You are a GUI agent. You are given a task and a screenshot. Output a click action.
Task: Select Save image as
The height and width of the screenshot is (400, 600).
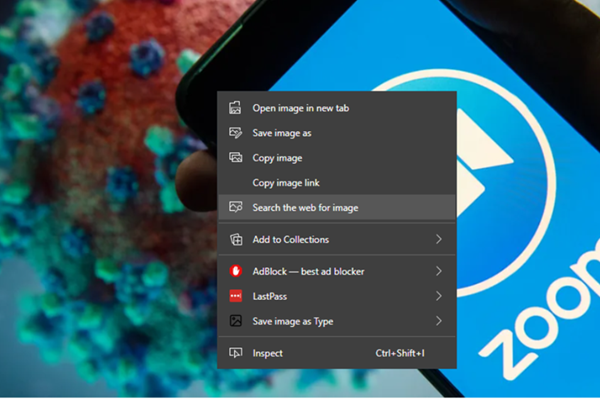pos(337,133)
